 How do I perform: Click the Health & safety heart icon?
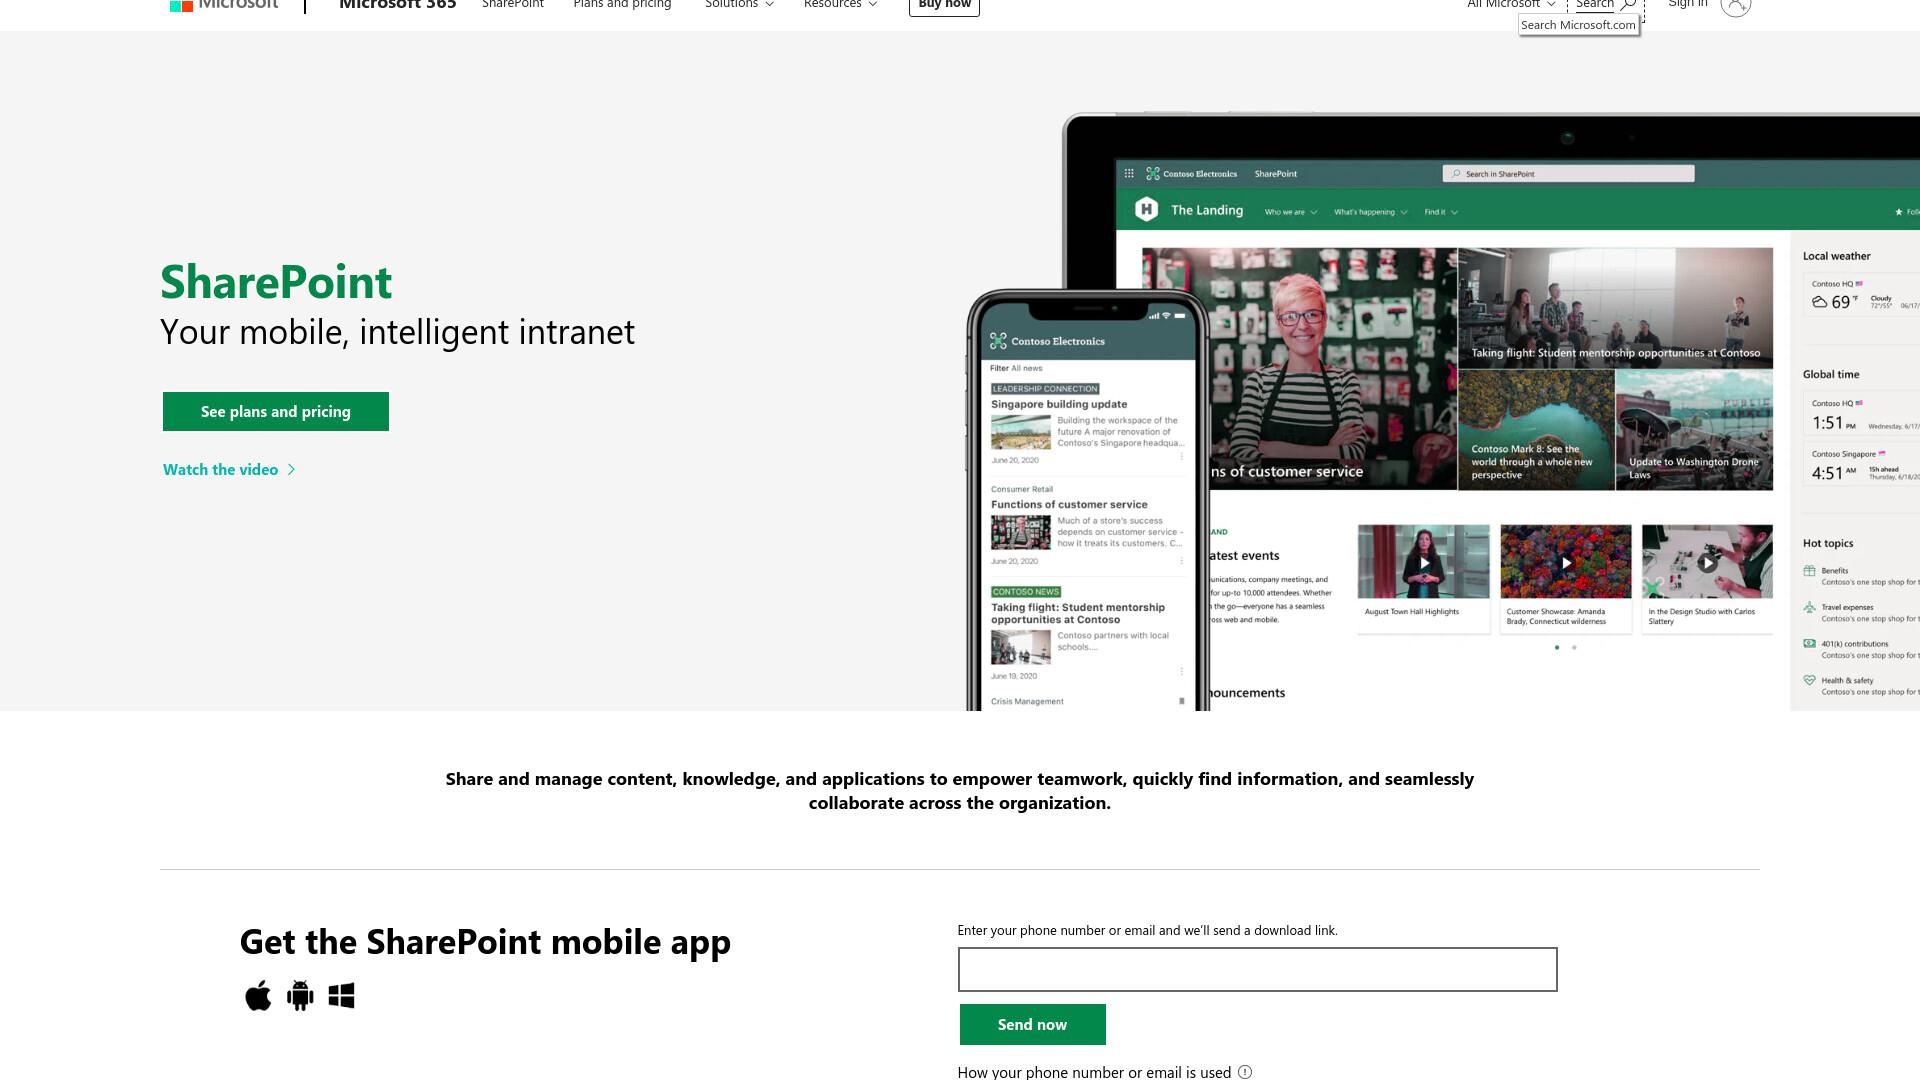(x=1809, y=680)
